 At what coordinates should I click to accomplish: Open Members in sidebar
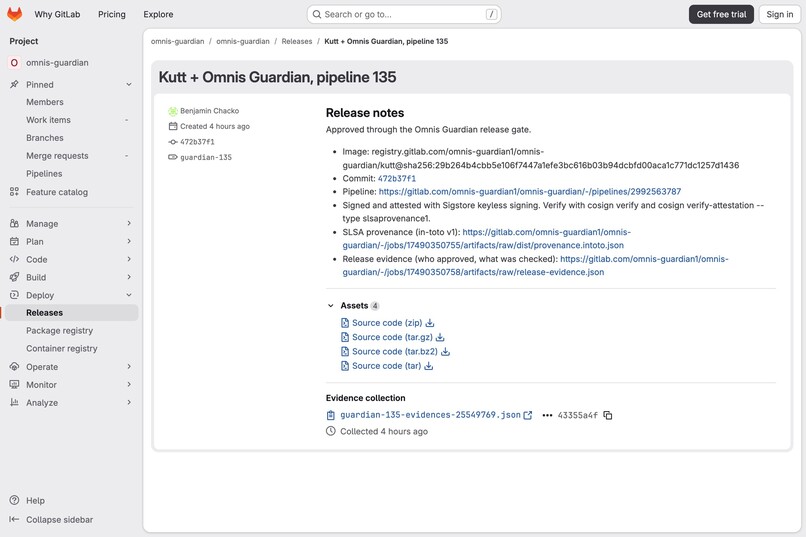tap(45, 102)
